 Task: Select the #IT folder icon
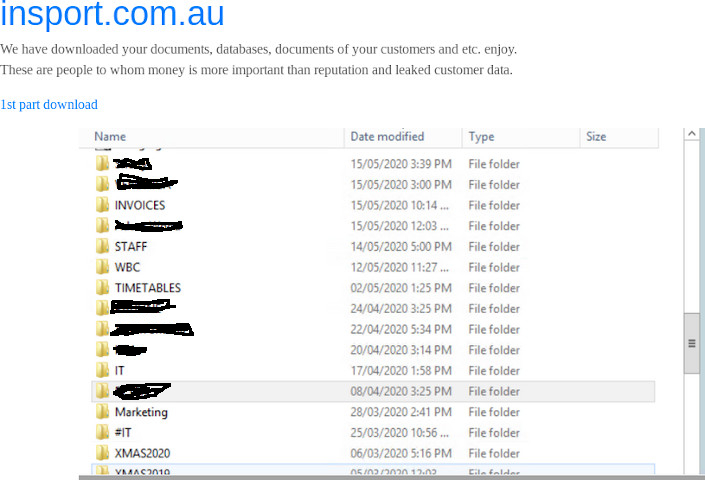click(102, 433)
